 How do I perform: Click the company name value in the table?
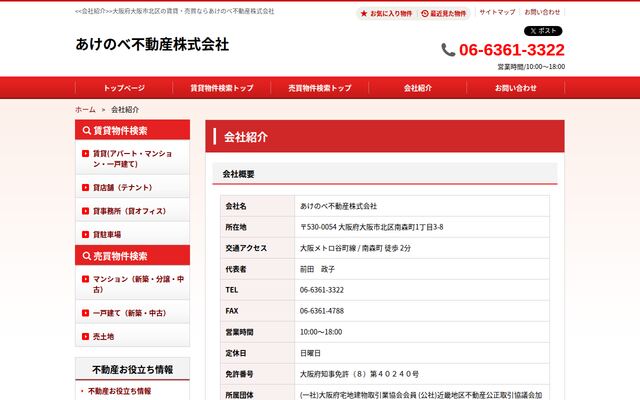point(338,206)
